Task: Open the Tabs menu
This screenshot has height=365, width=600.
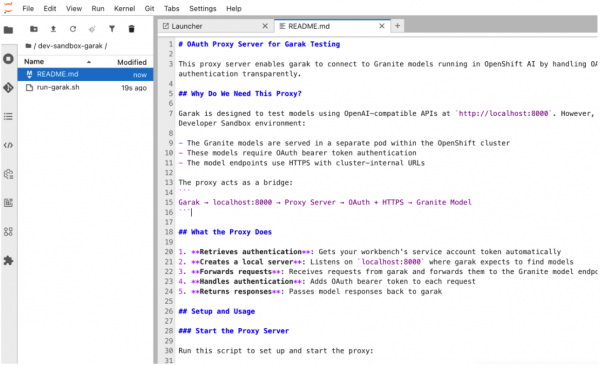Action: click(172, 8)
